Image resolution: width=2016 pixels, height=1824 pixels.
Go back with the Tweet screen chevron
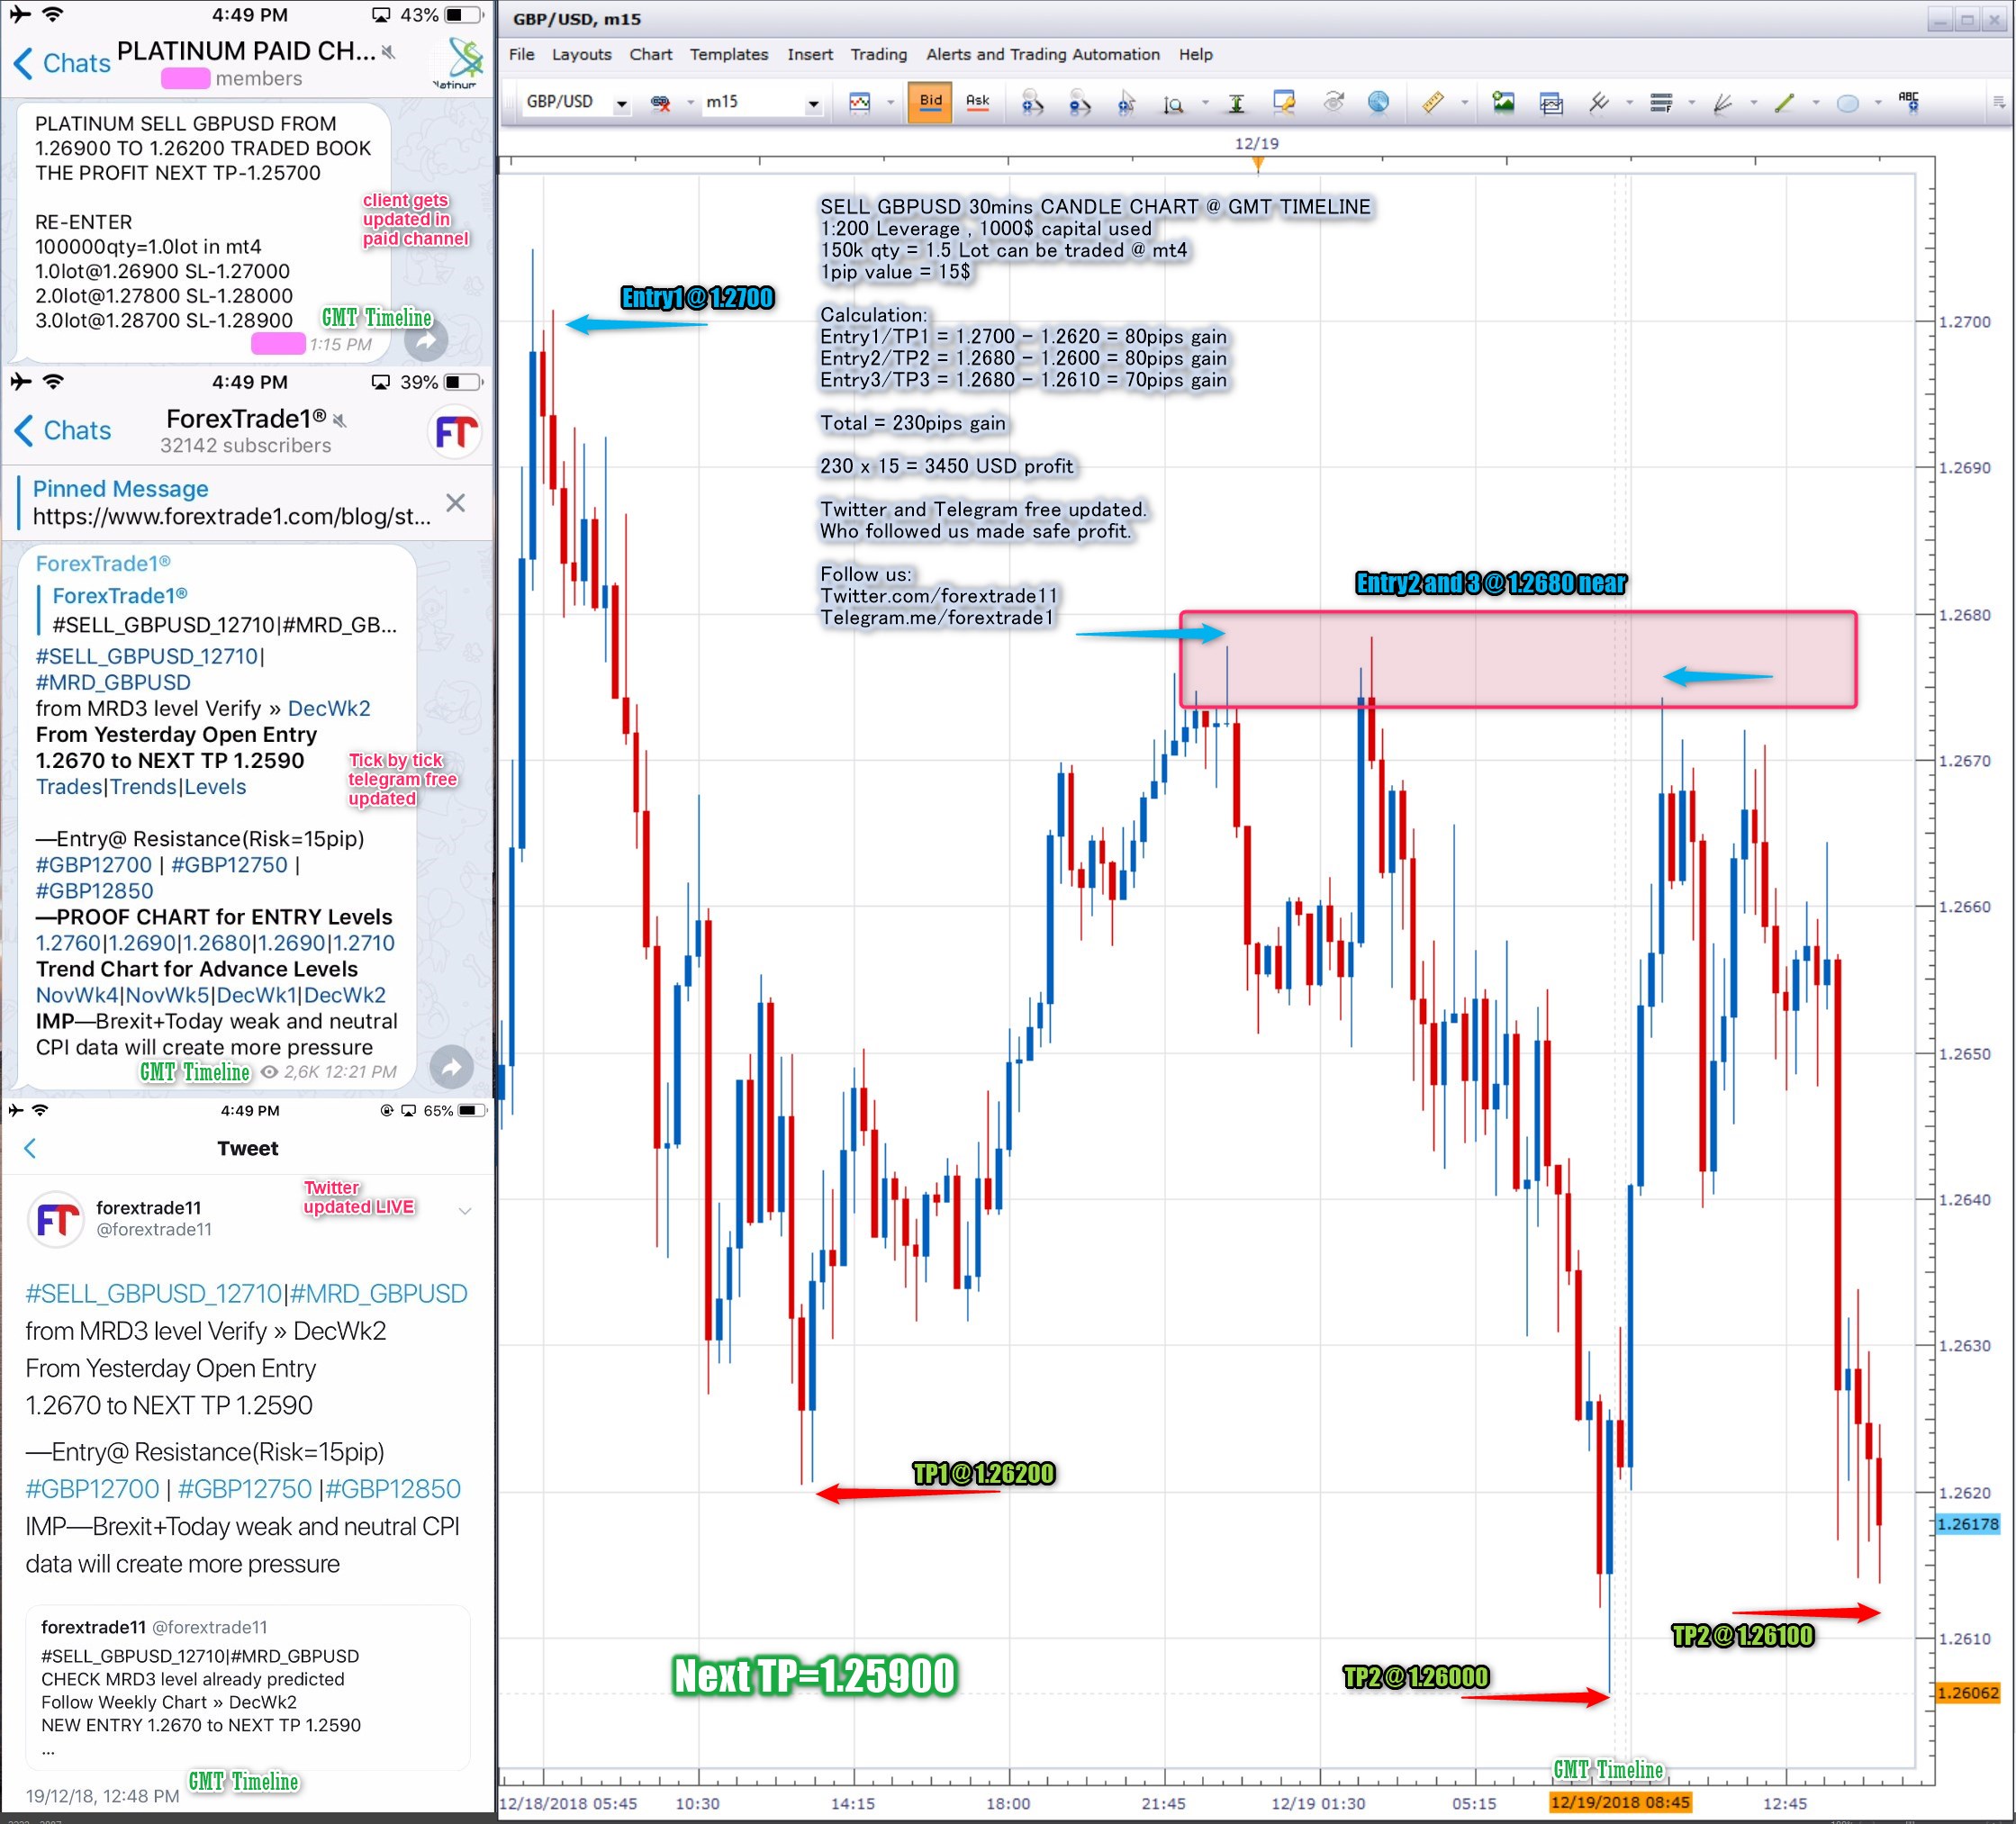click(30, 1148)
